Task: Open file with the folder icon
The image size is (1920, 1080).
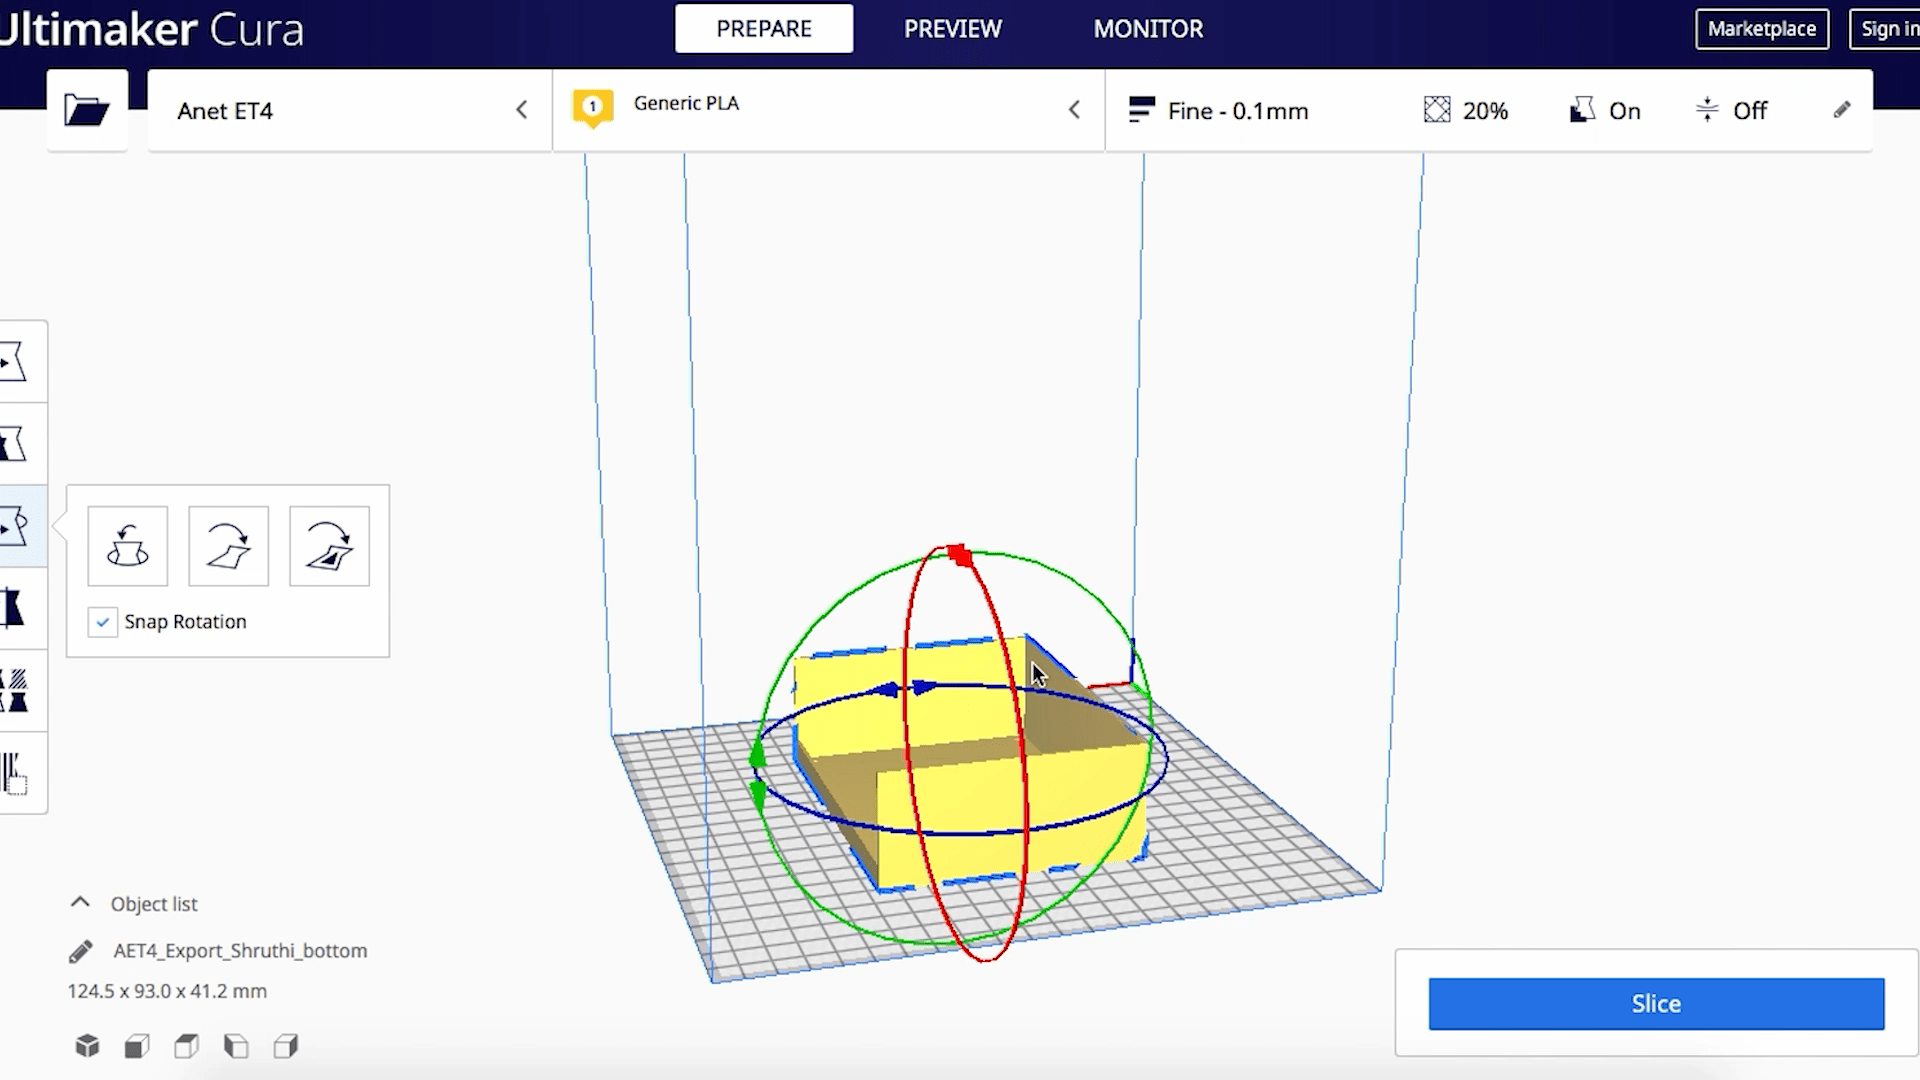Action: (x=86, y=110)
